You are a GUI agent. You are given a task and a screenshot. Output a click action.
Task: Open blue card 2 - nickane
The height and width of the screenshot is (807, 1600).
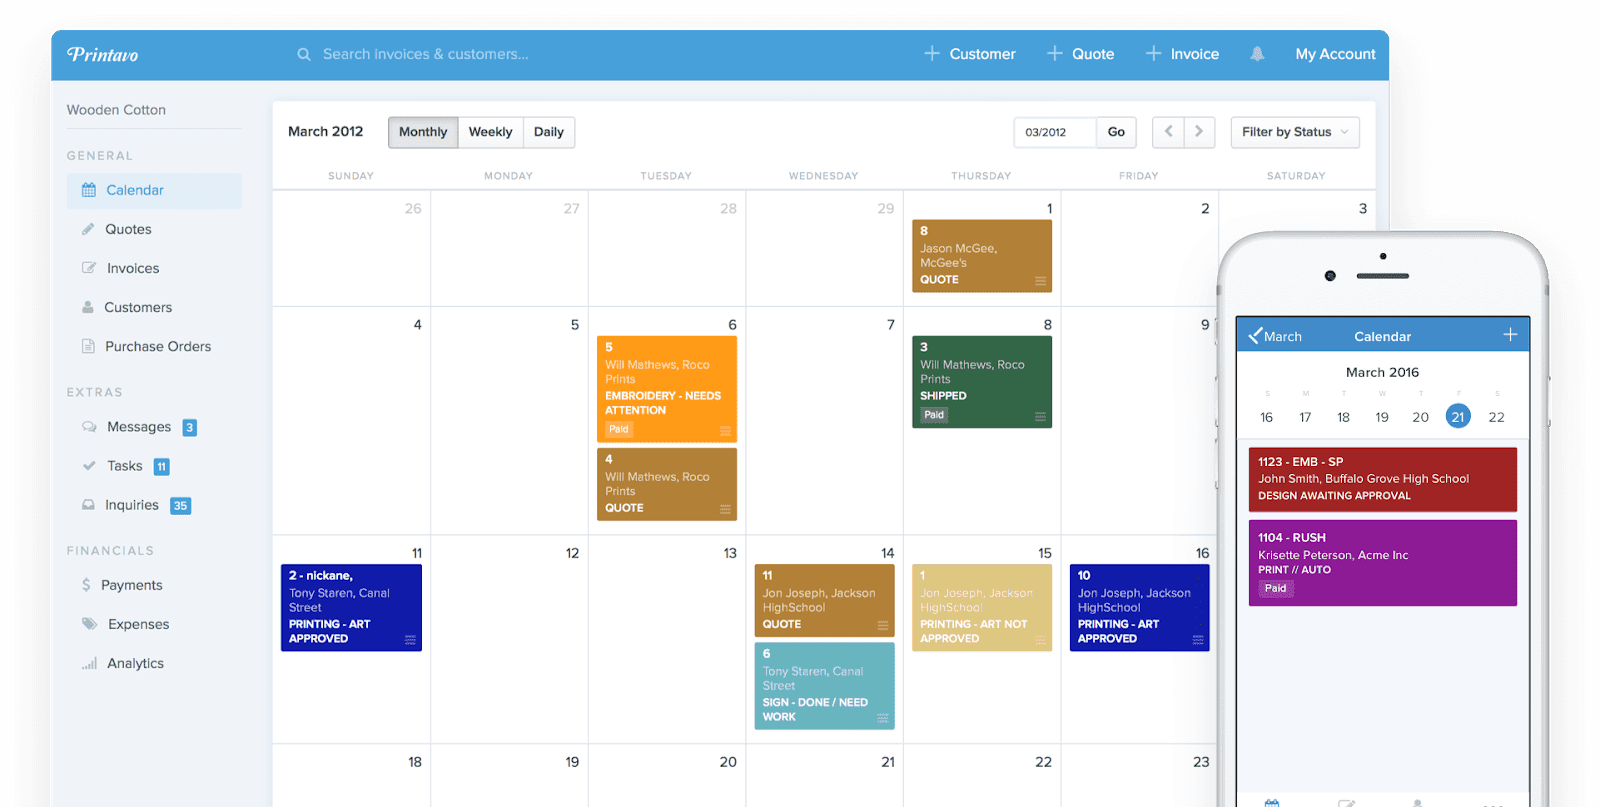point(351,608)
